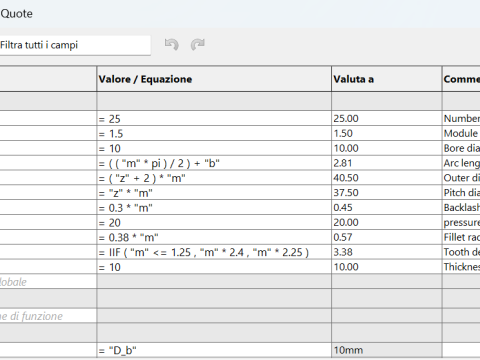Click the '= "D_b"' equation at bottom
This screenshot has height=360, width=480.
214,350
